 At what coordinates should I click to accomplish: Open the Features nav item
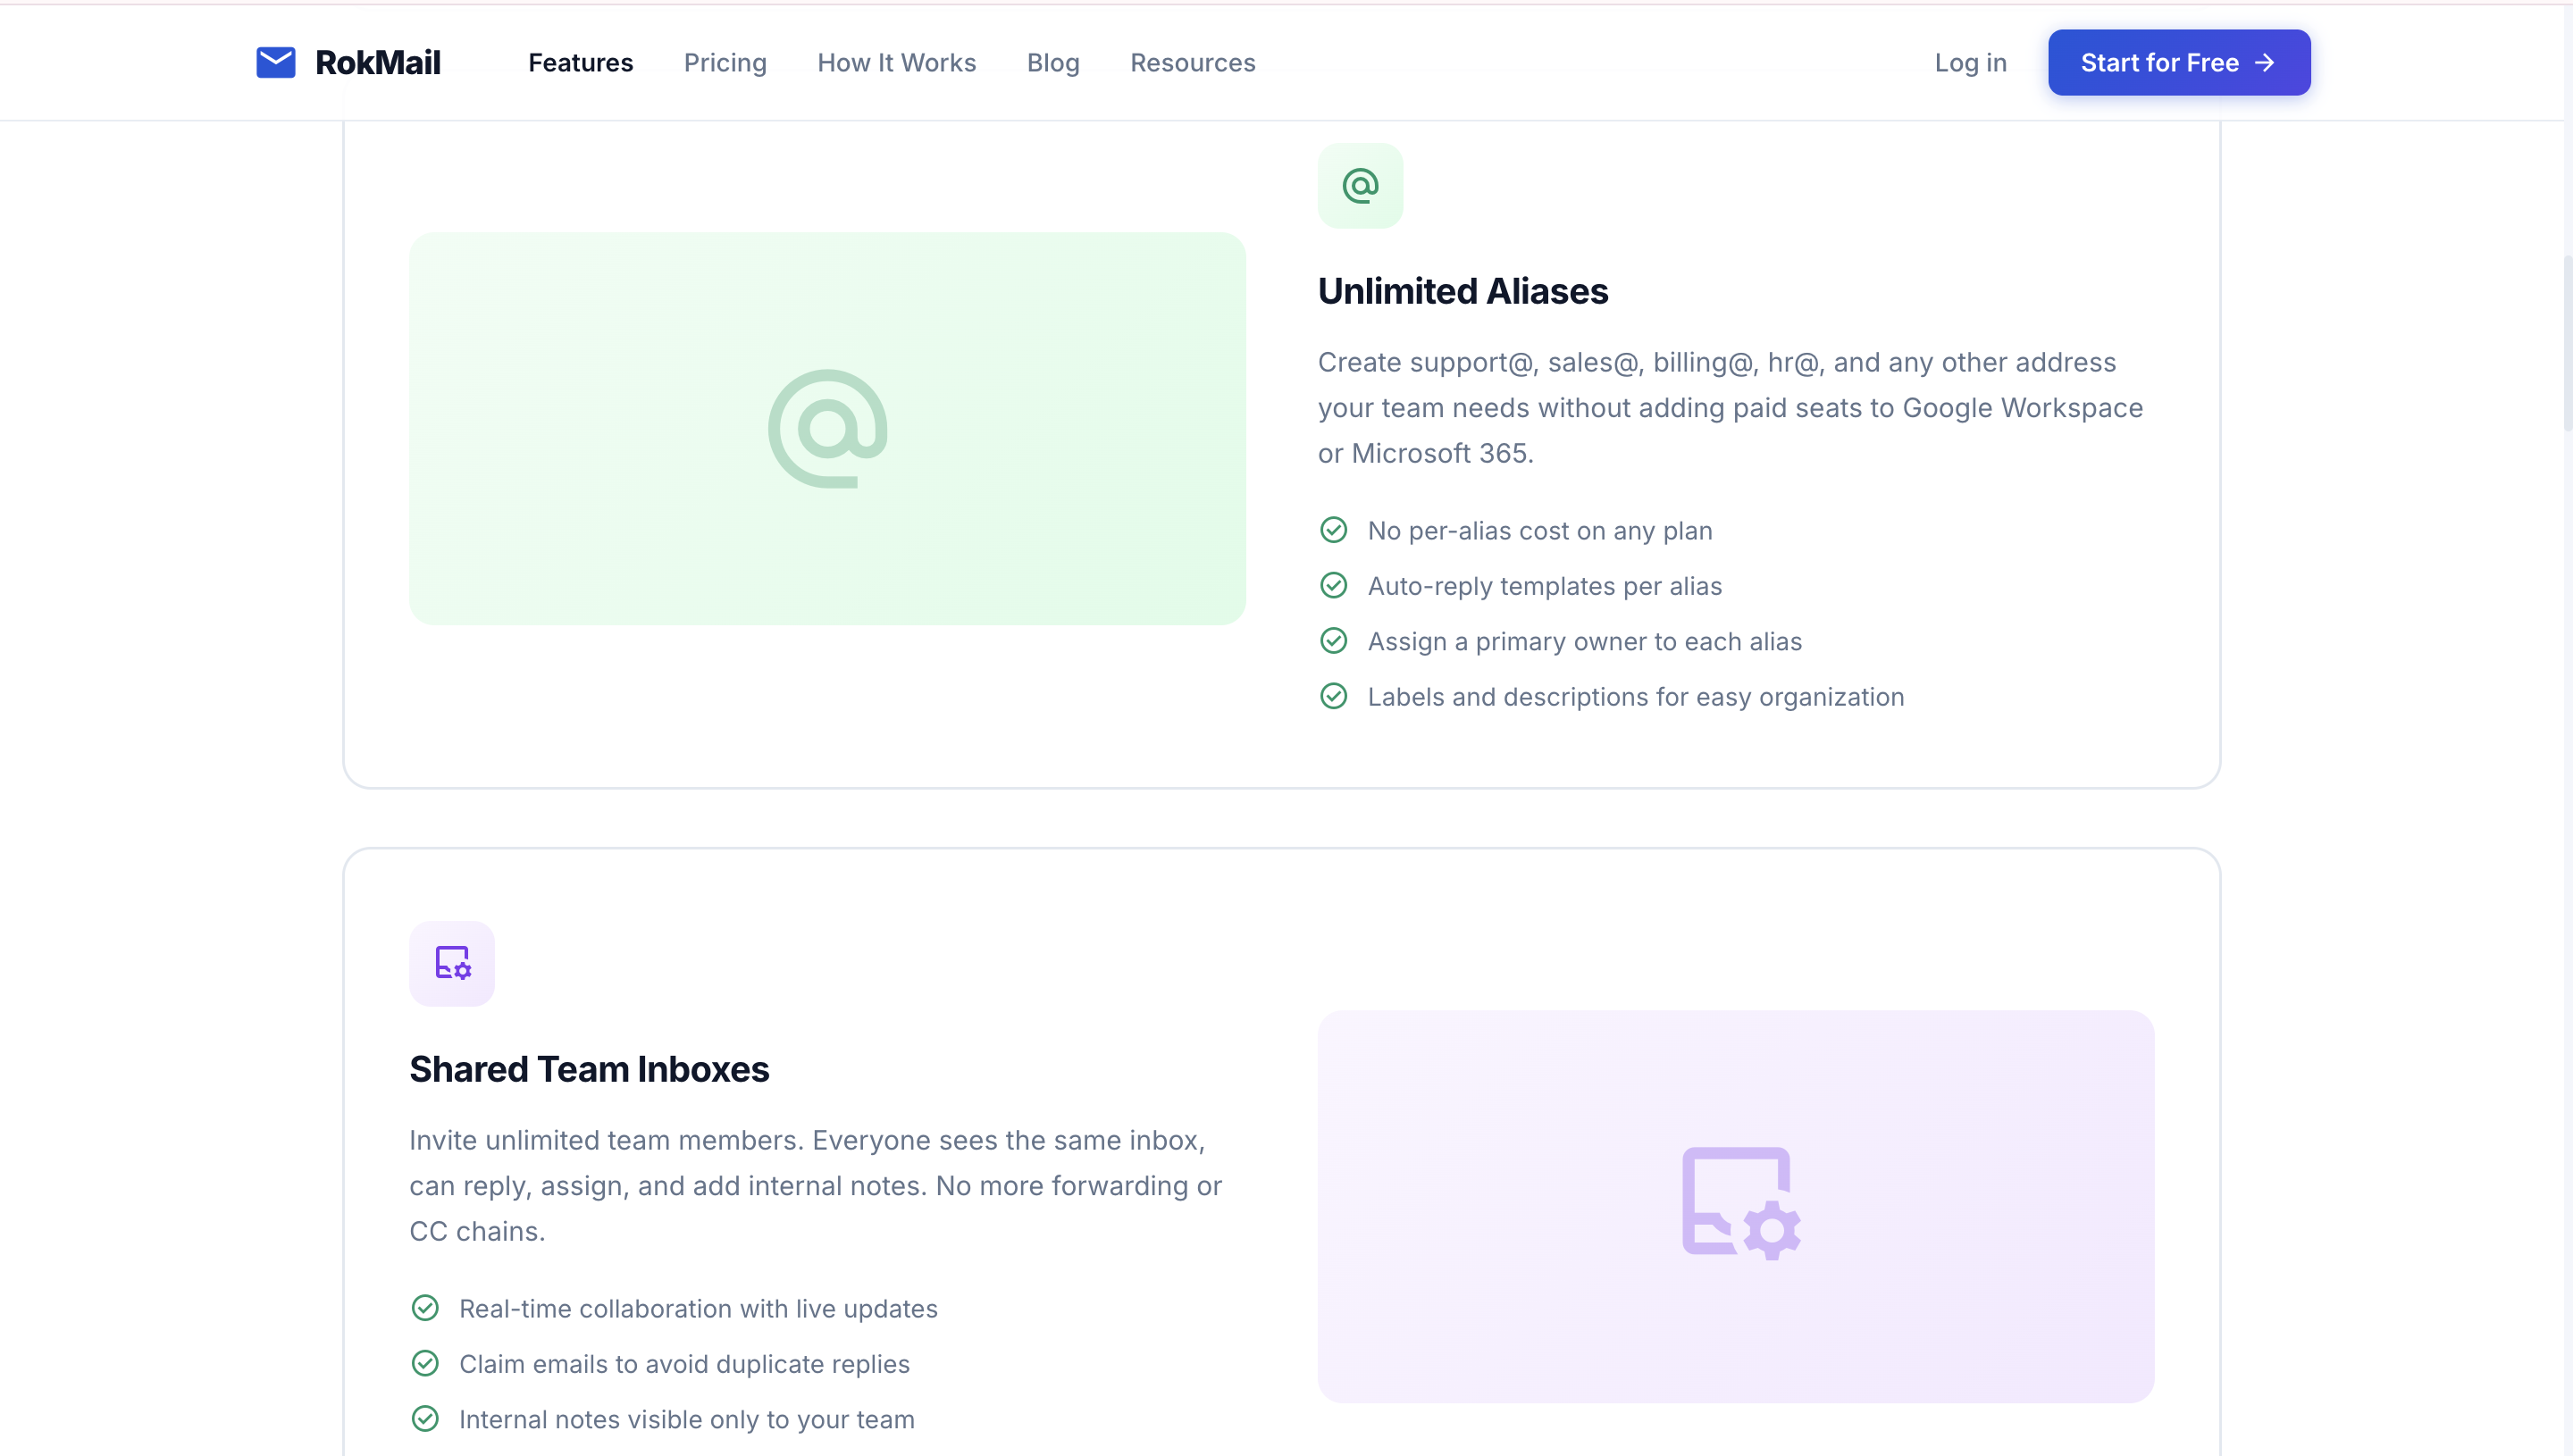580,62
